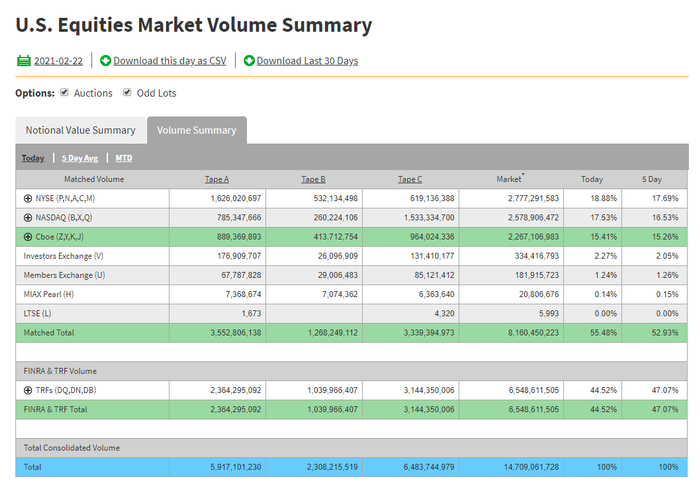Screen dimensions: 700x483
Task: Show the 5 Day Avg view
Action: point(79,158)
